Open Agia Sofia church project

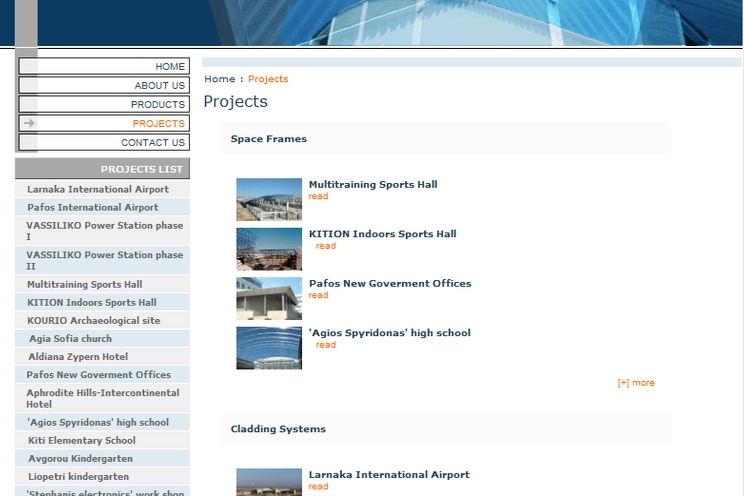[x=102, y=338]
